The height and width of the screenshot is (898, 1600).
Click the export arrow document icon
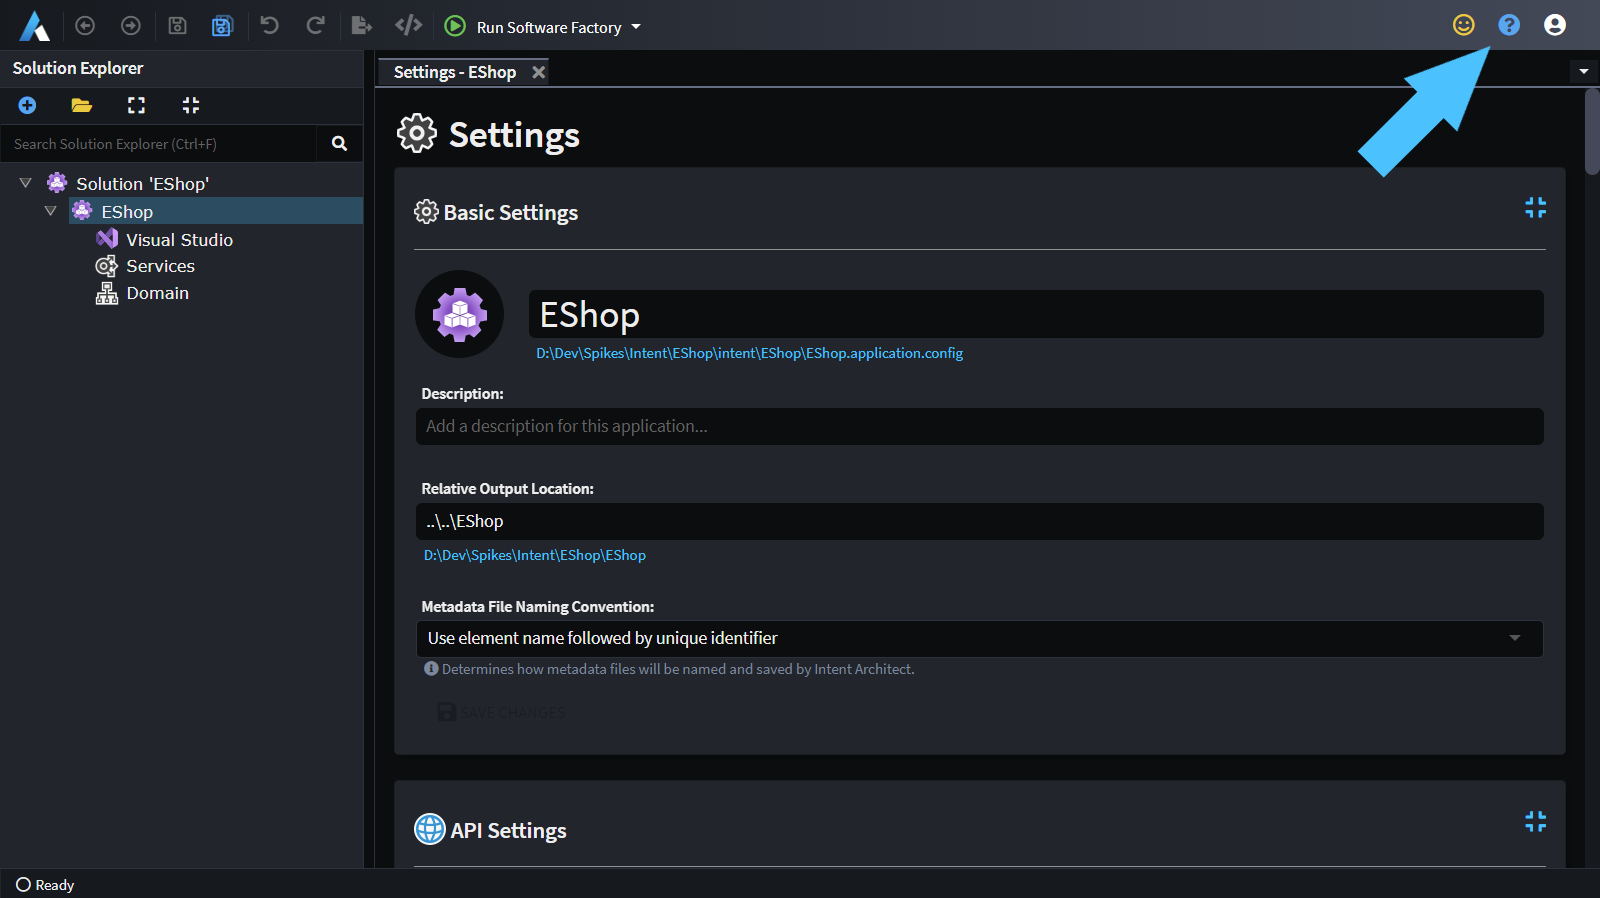click(x=362, y=26)
